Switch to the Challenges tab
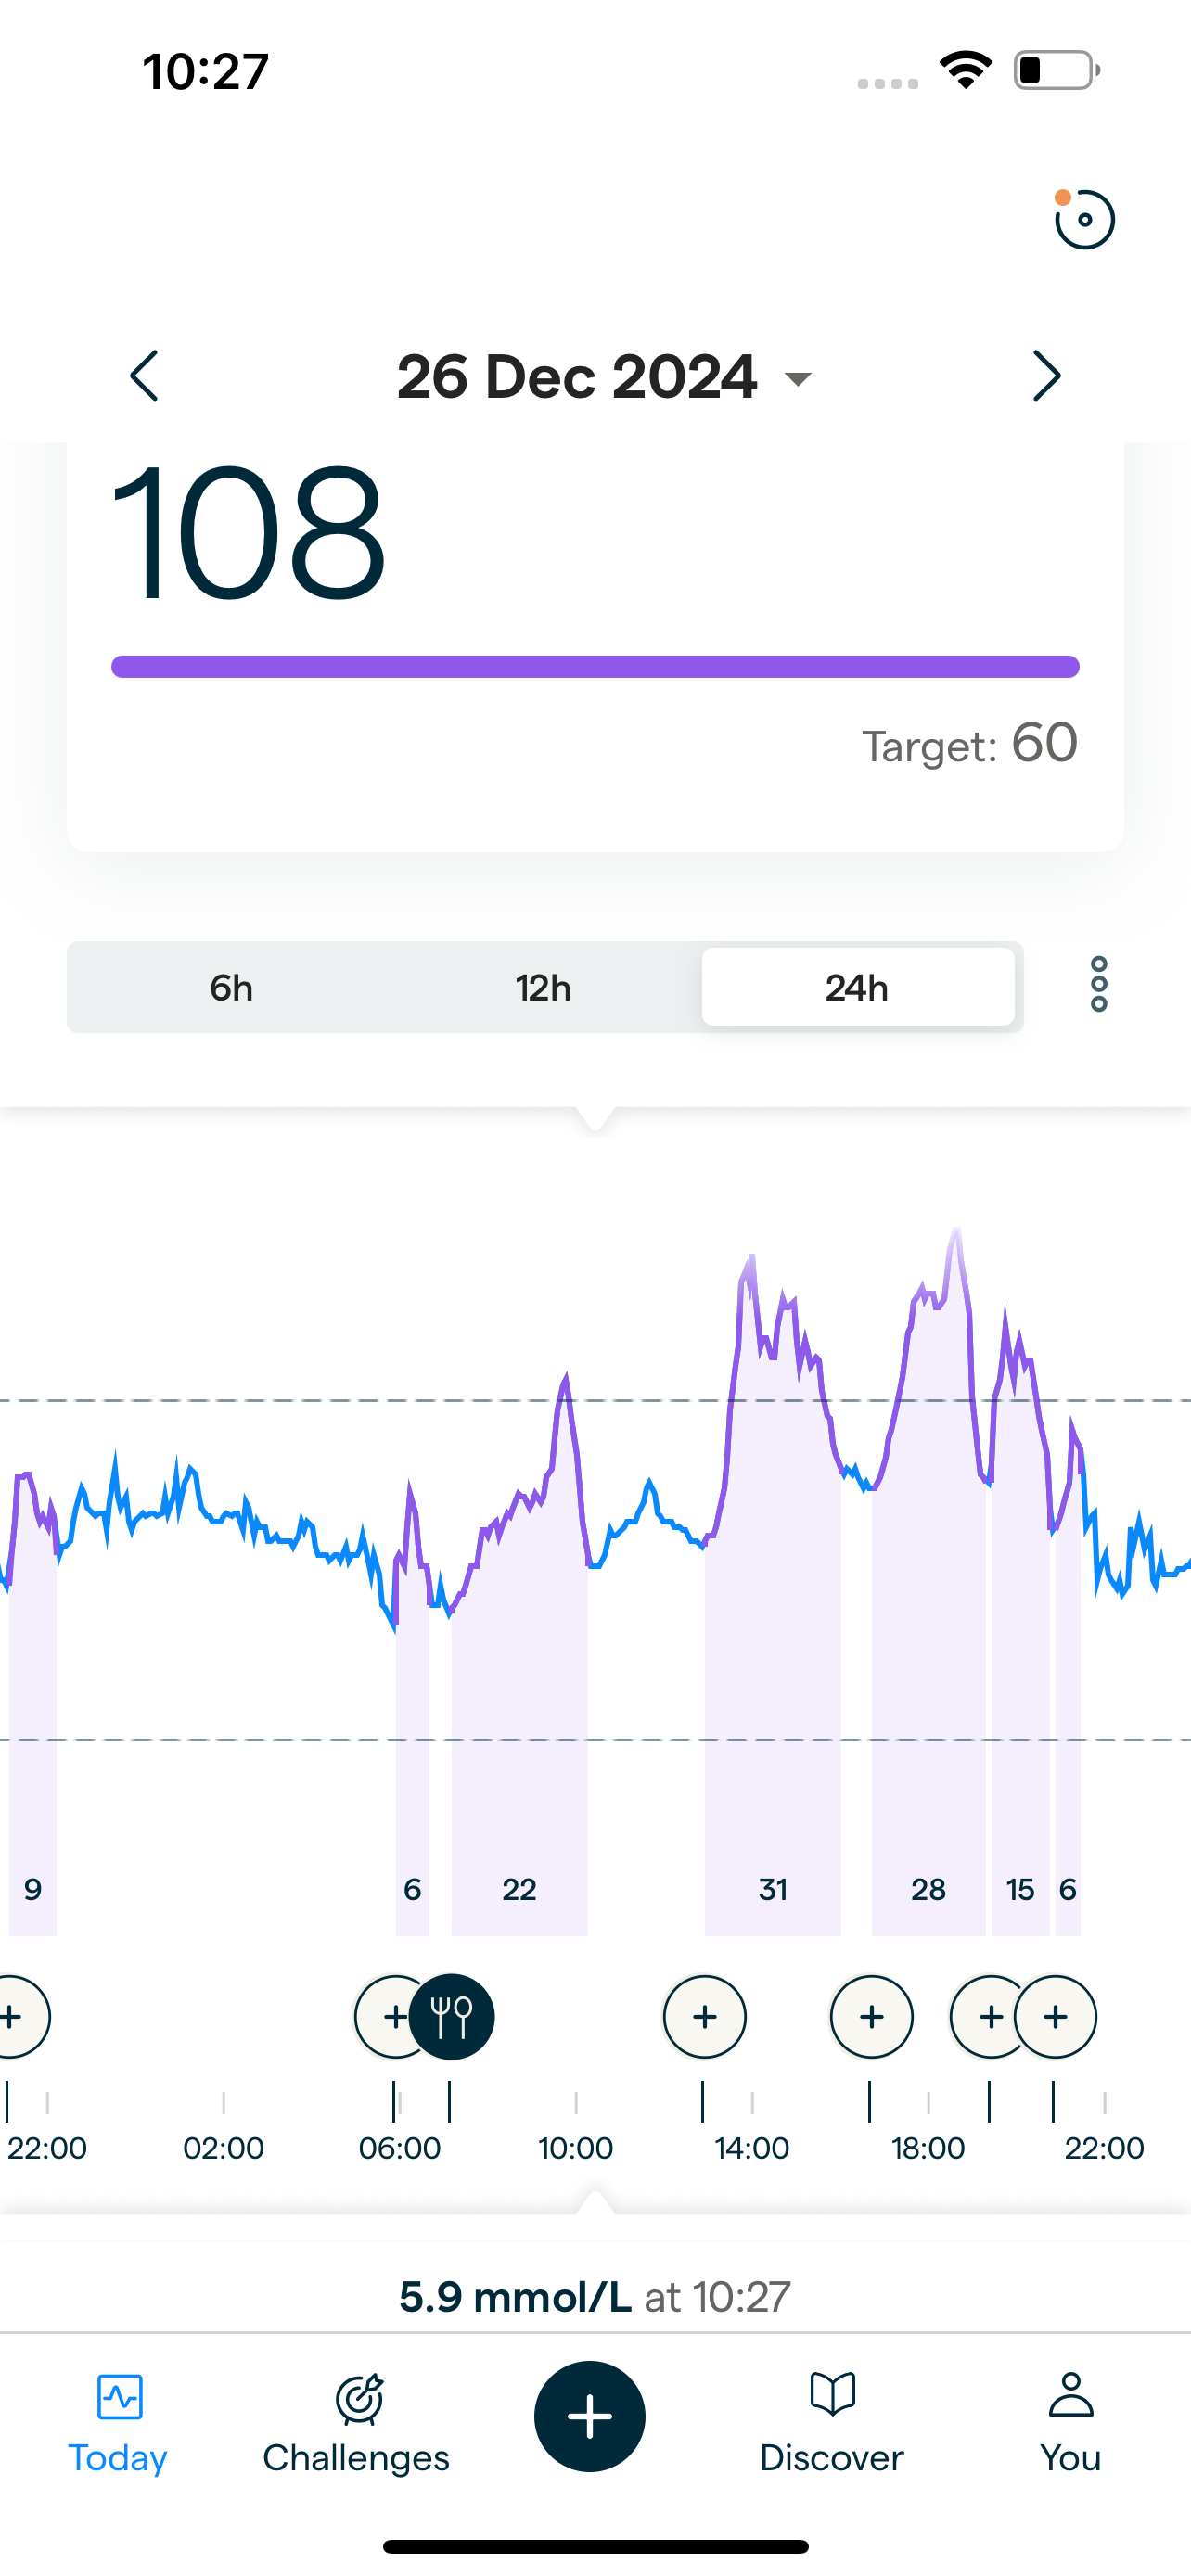This screenshot has width=1191, height=2576. click(356, 2422)
